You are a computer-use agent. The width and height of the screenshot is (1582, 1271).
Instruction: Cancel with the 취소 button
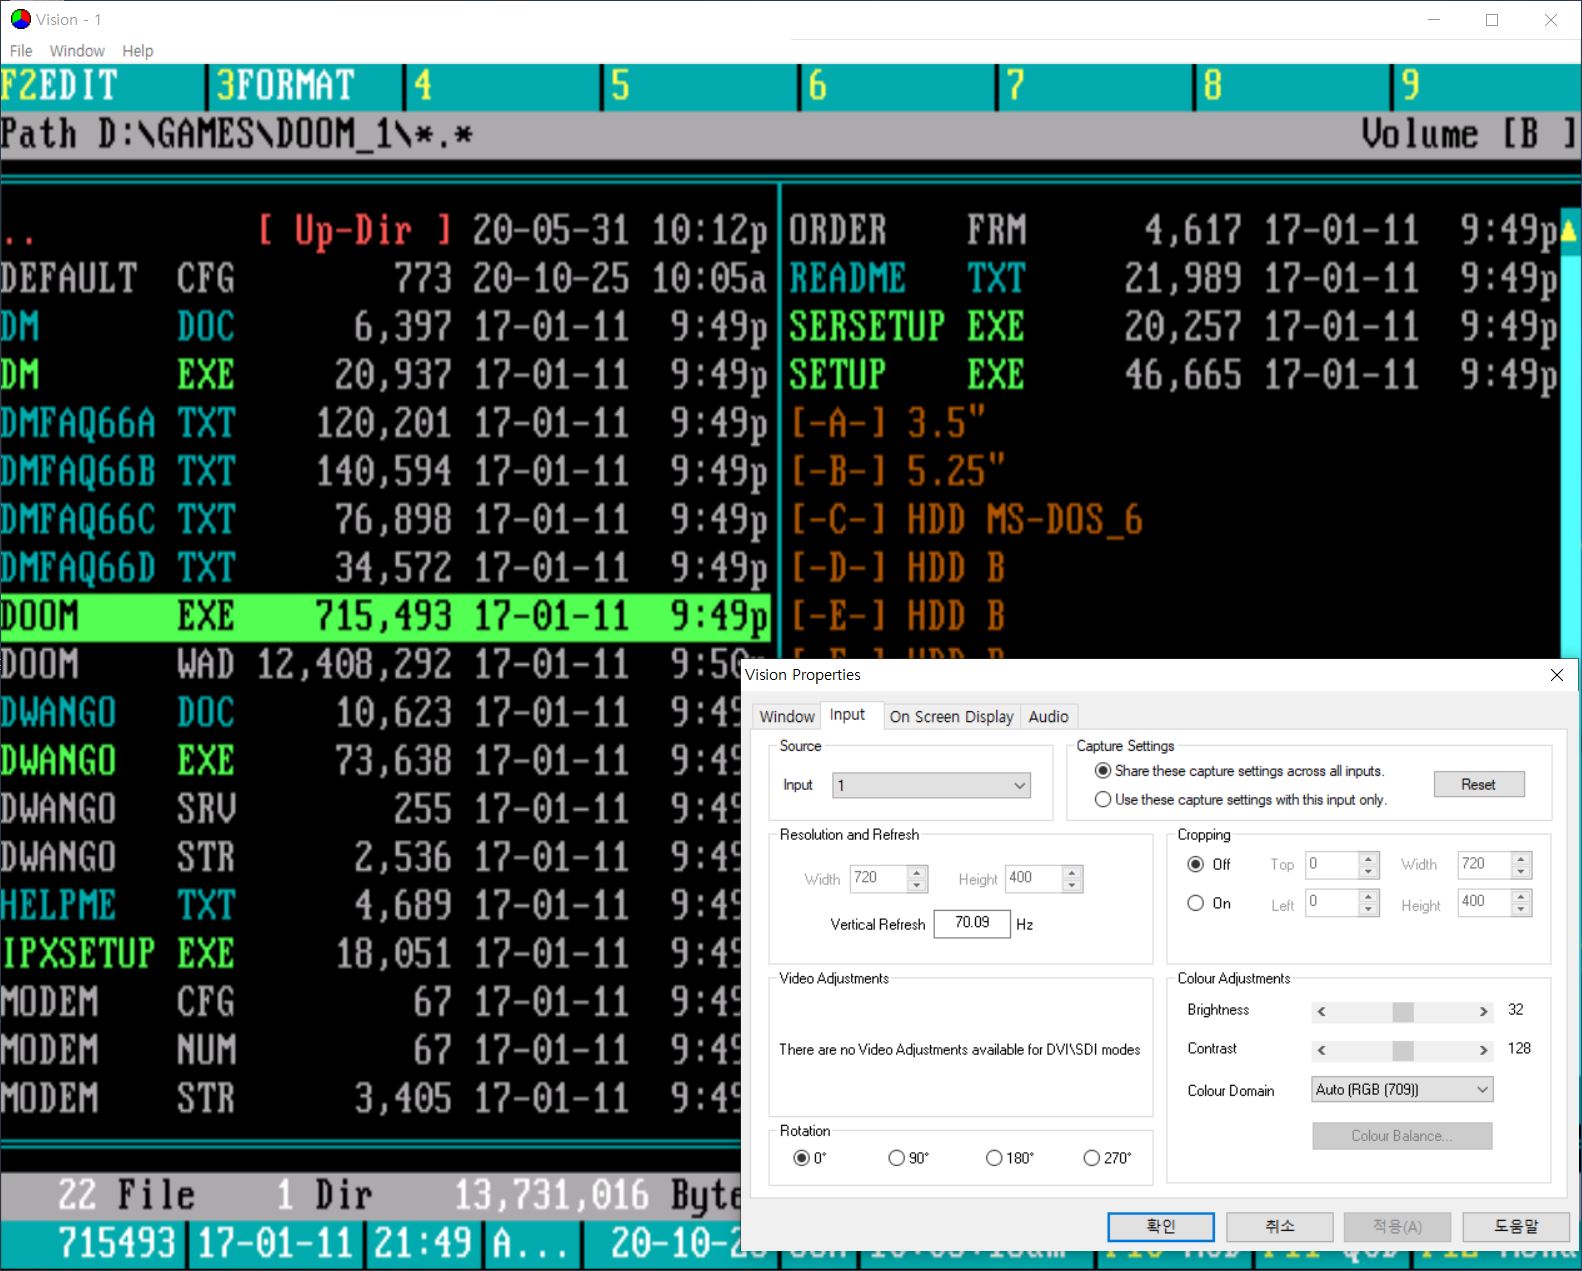pyautogui.click(x=1279, y=1226)
